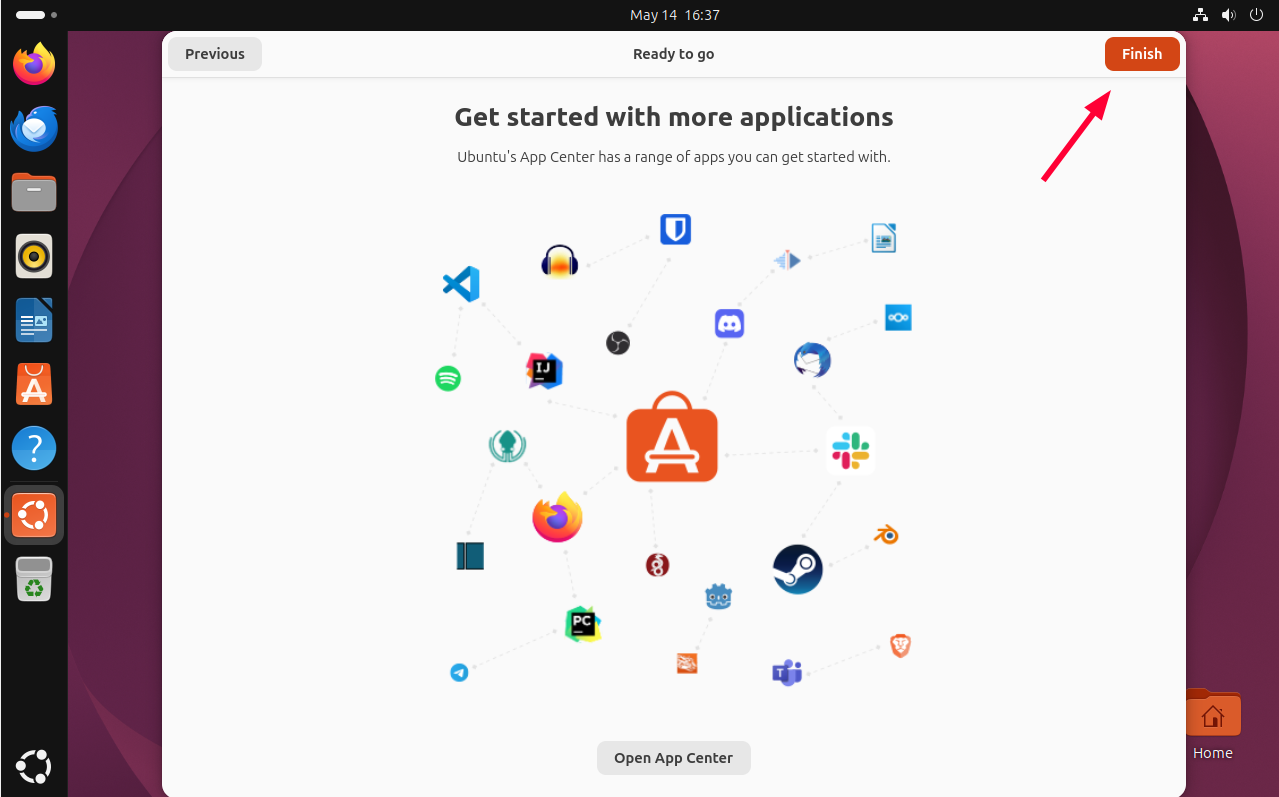This screenshot has height=797, width=1279.
Task: Open LibreOffice Writer in the dock
Action: [x=34, y=320]
